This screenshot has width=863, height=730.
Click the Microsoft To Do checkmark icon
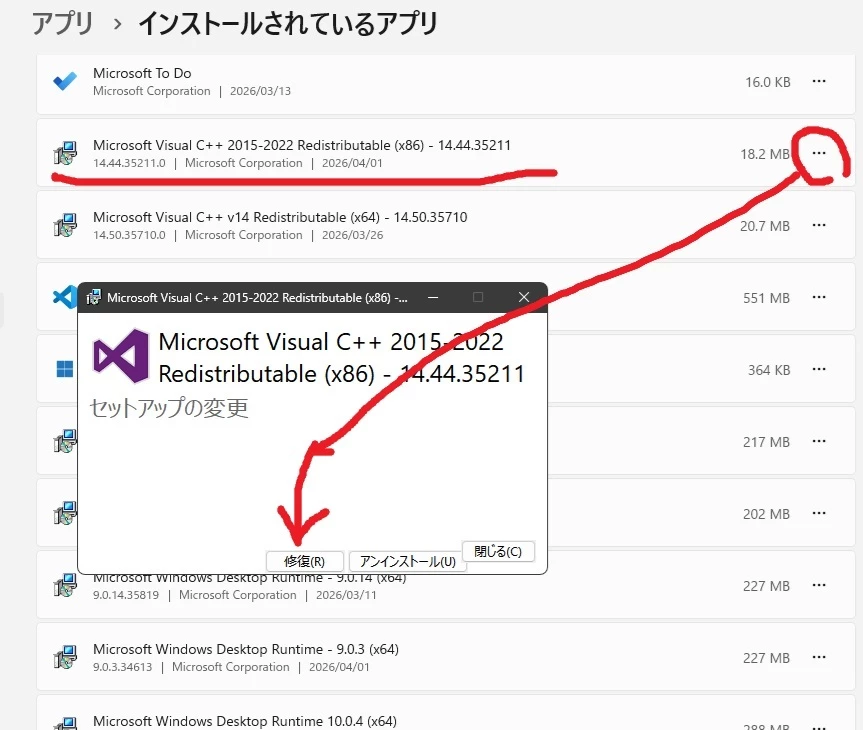65,82
